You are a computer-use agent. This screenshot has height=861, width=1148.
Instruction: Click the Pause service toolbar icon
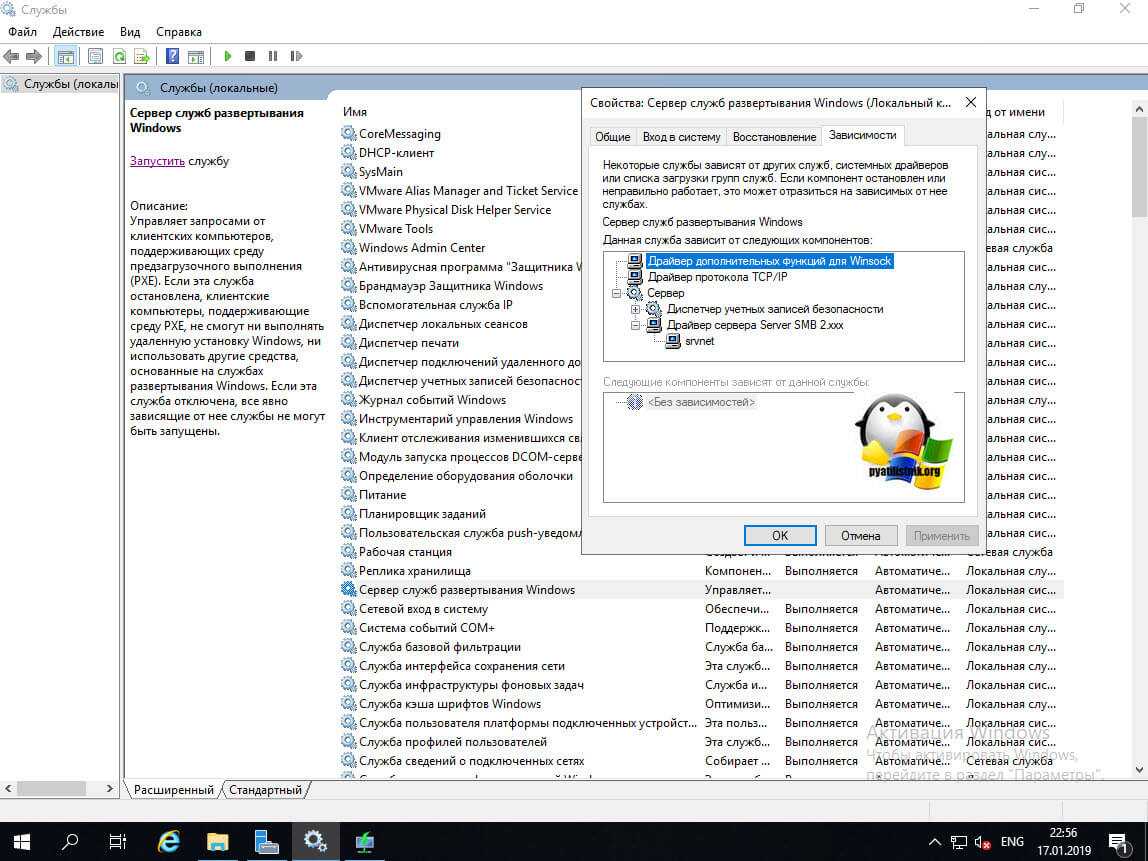(272, 57)
